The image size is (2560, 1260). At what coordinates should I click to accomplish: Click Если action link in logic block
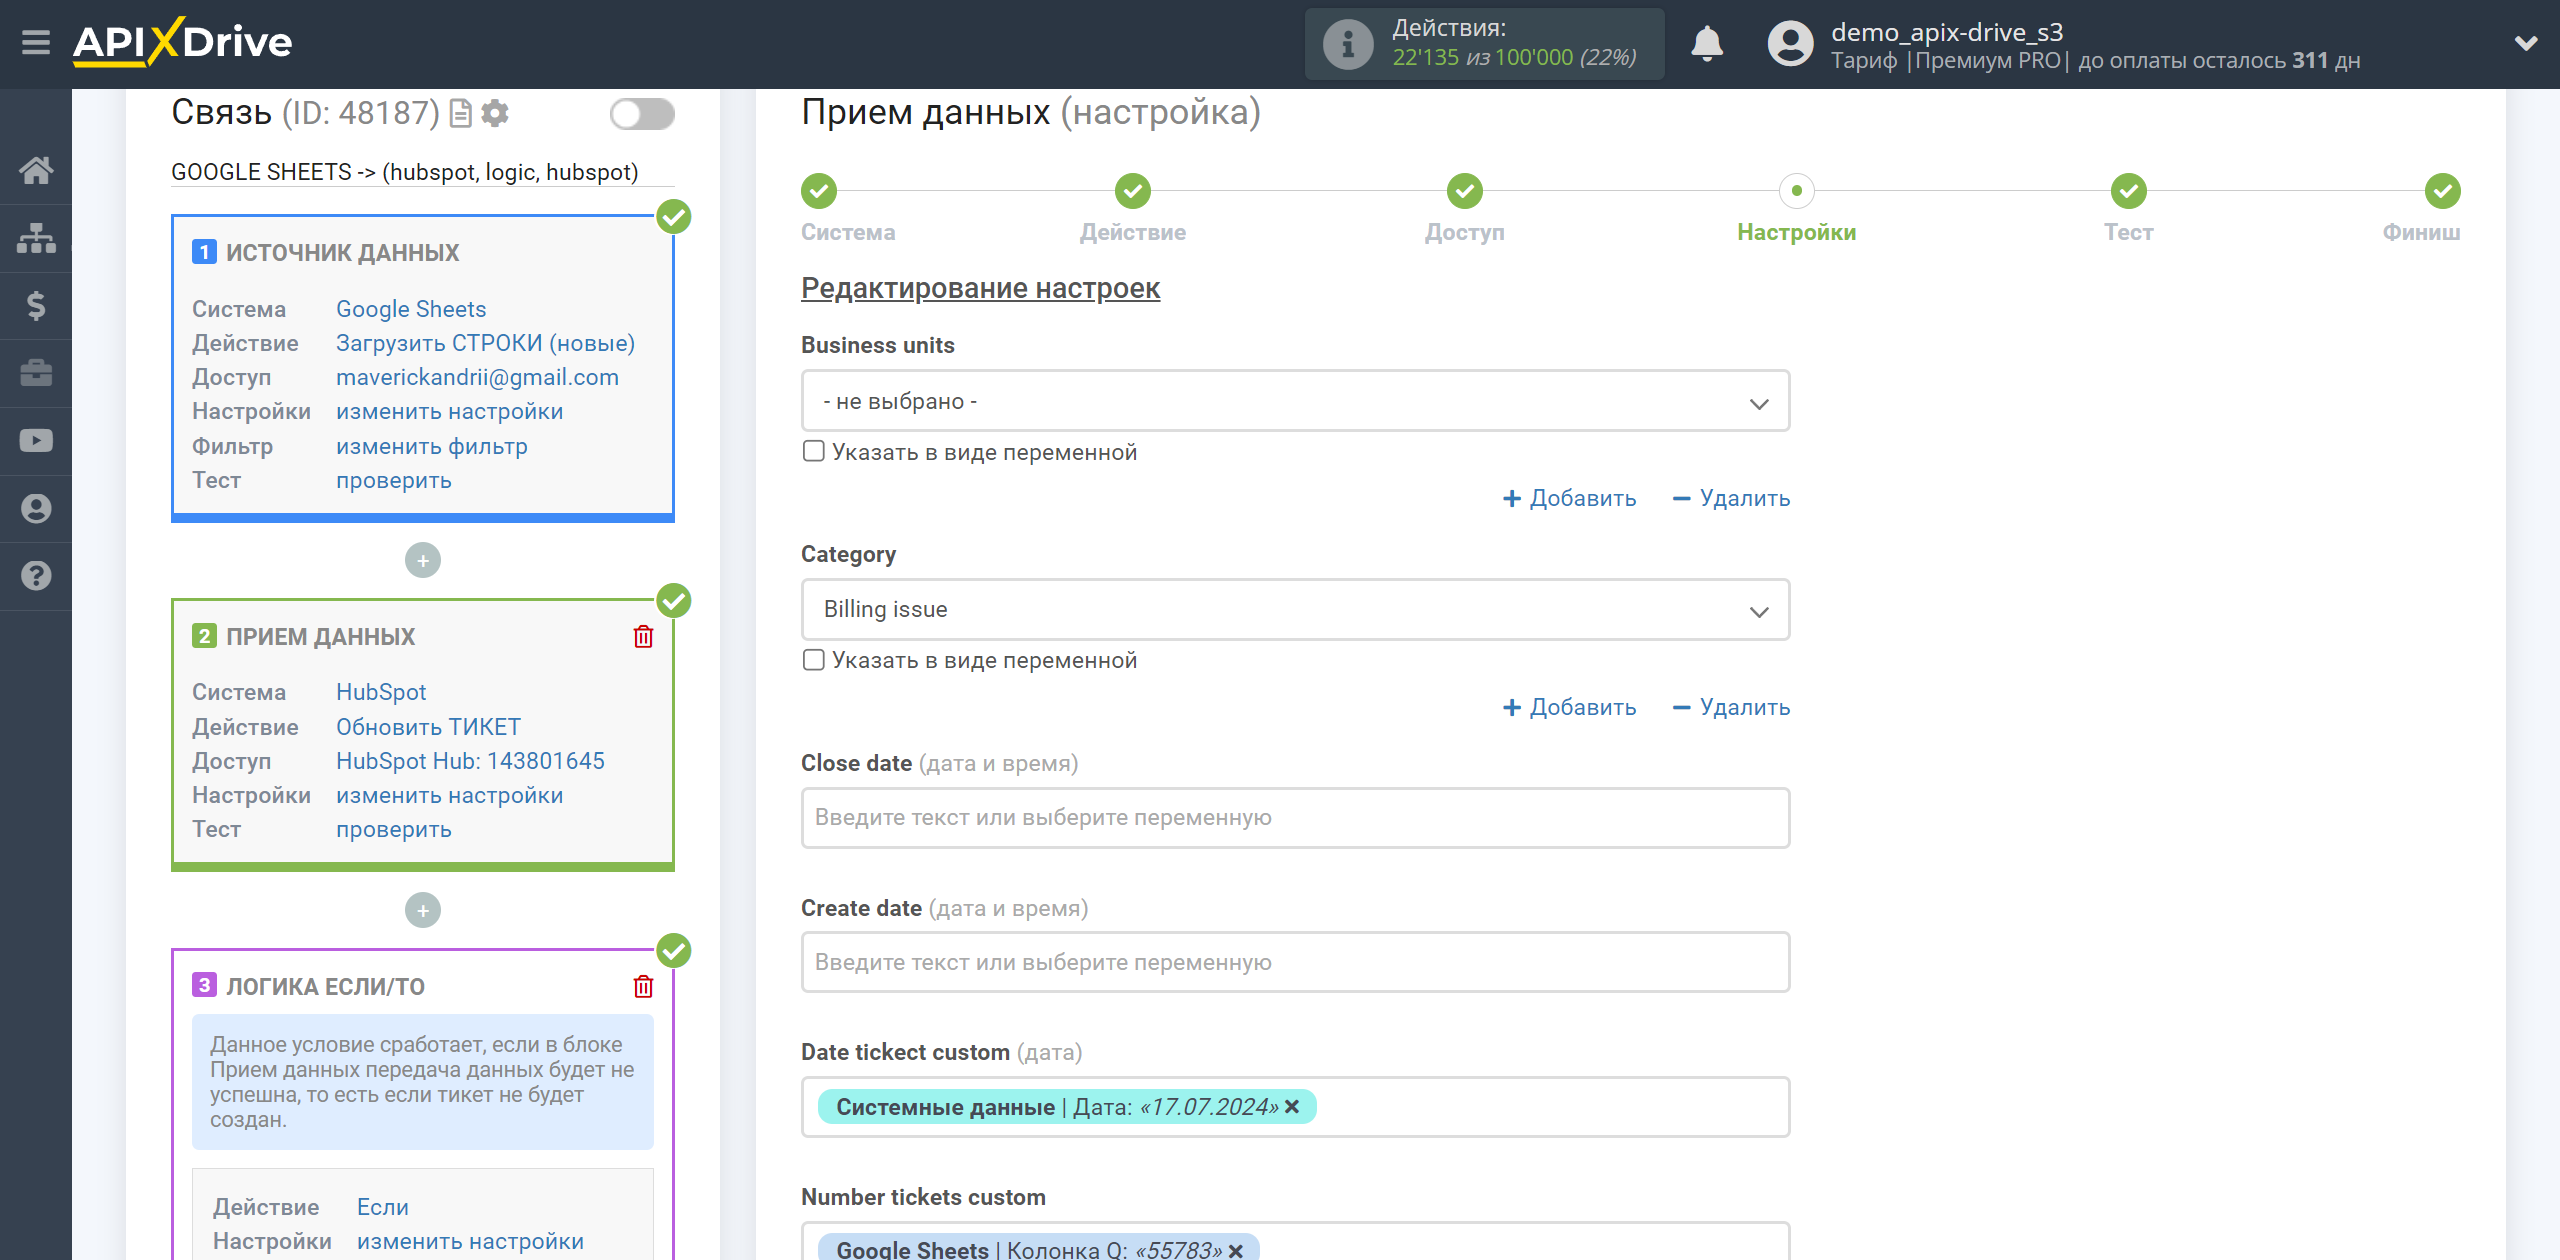click(382, 1207)
